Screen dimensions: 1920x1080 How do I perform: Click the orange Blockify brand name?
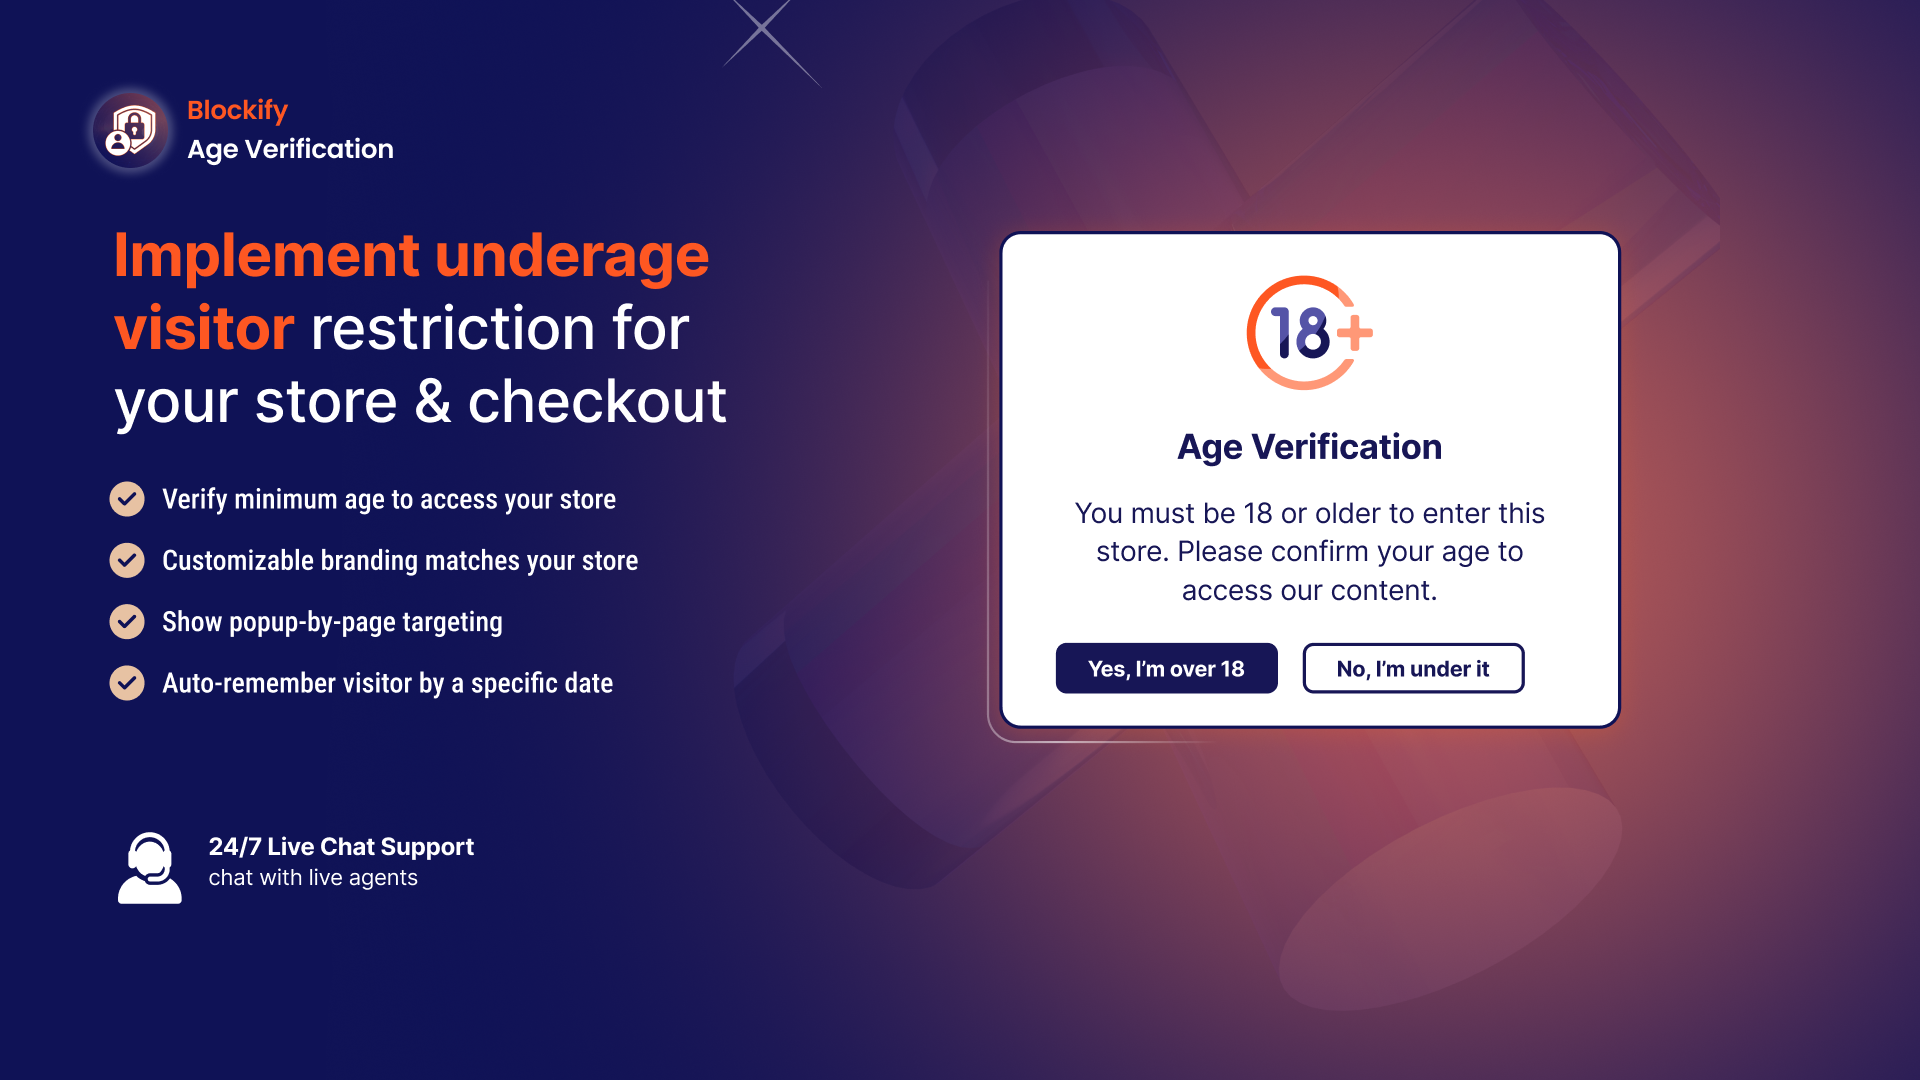tap(237, 110)
